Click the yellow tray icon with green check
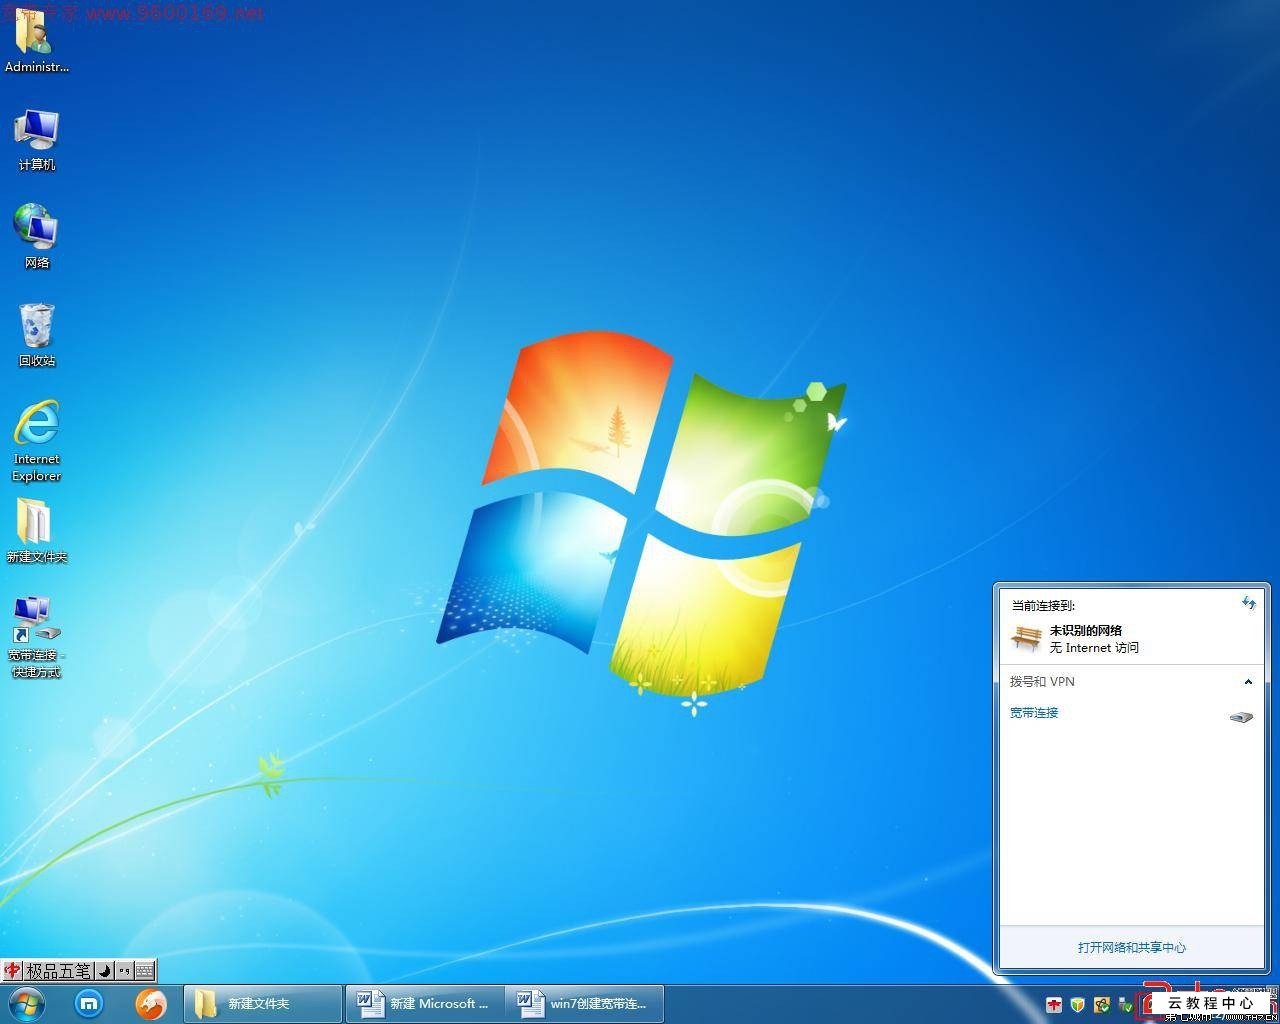 1101,1005
